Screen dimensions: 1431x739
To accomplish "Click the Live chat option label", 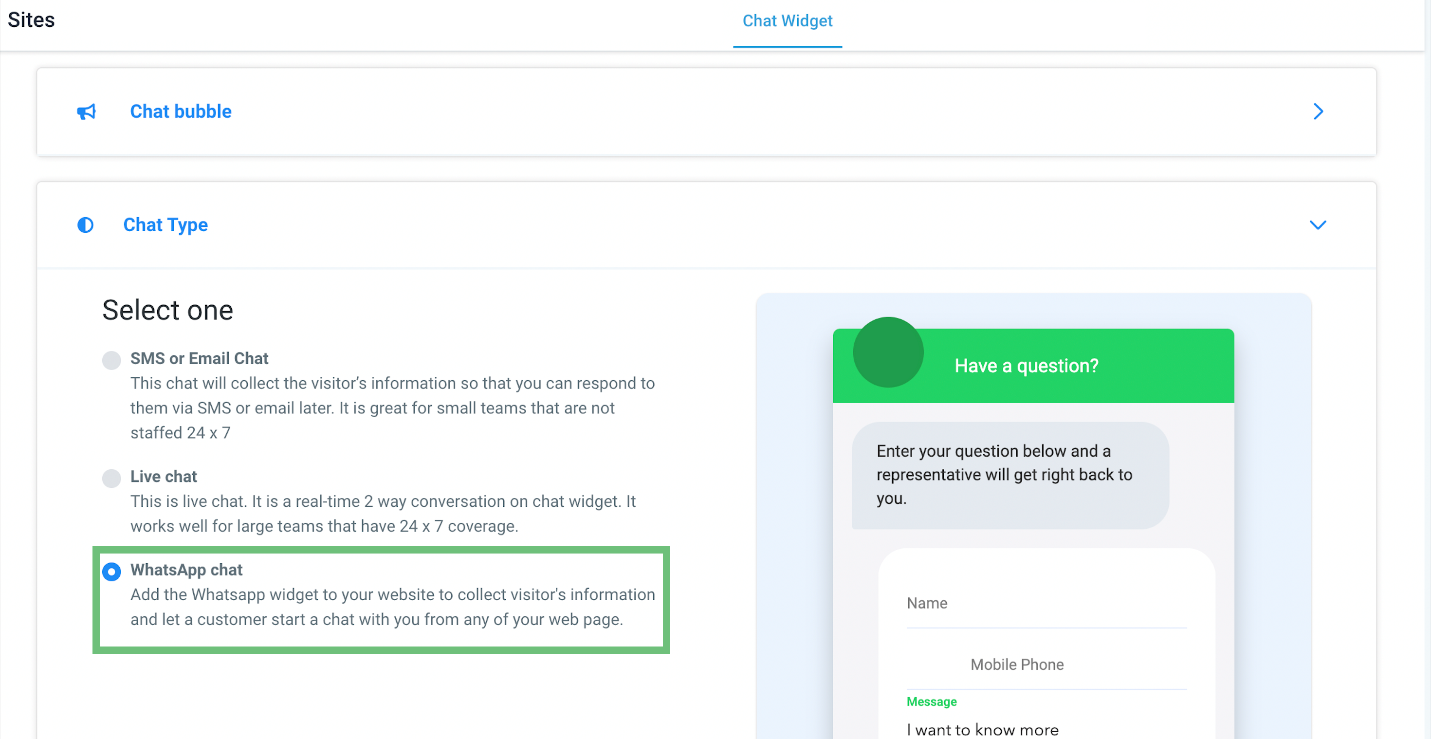I will [164, 476].
